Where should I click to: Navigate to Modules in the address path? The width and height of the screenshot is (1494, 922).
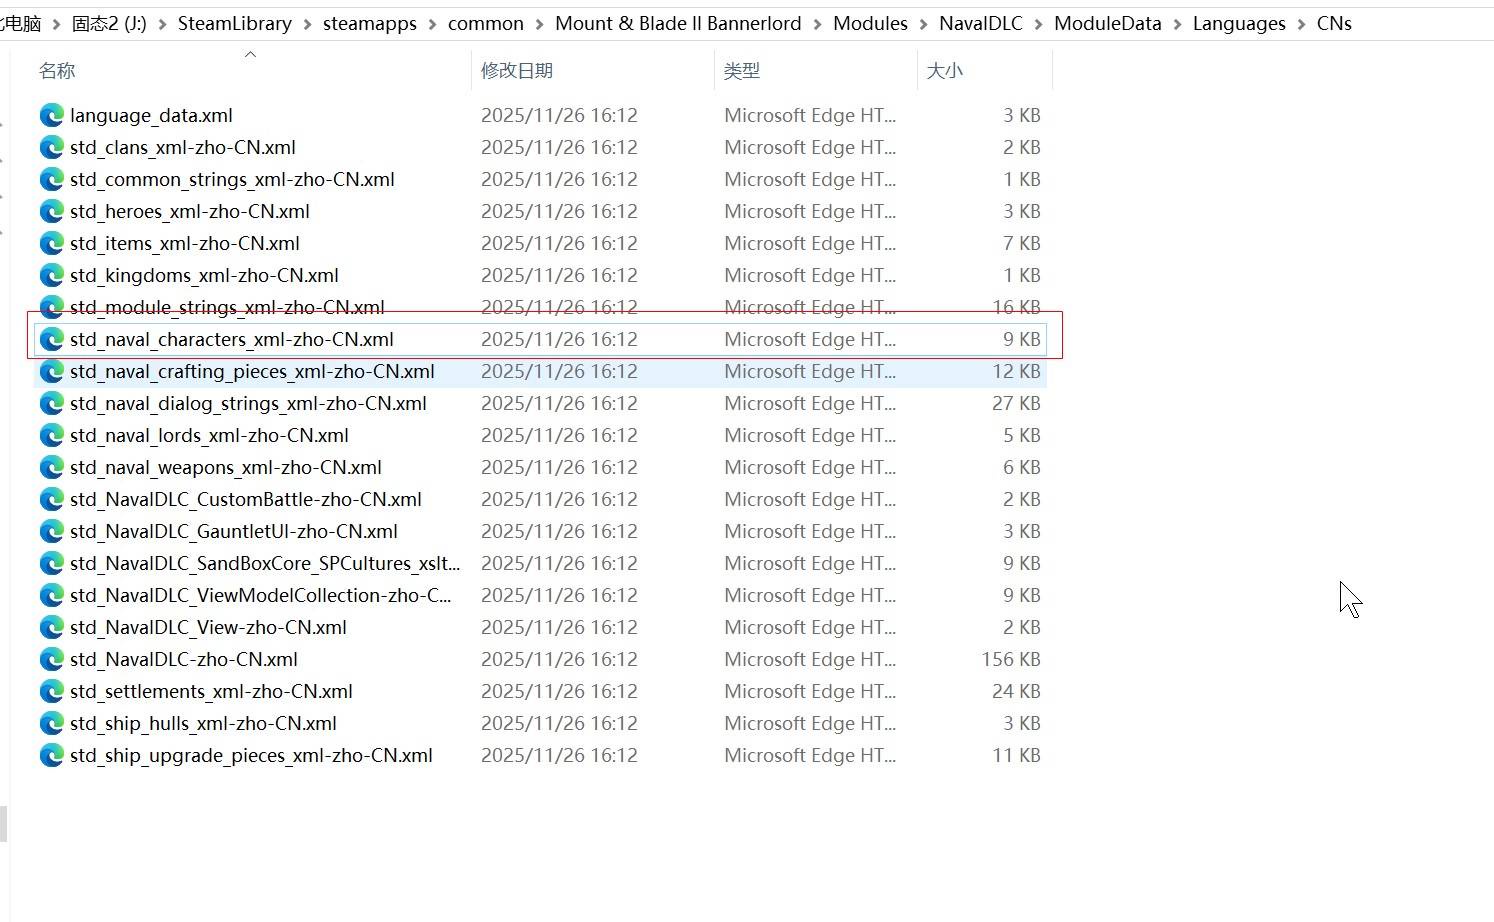870,24
